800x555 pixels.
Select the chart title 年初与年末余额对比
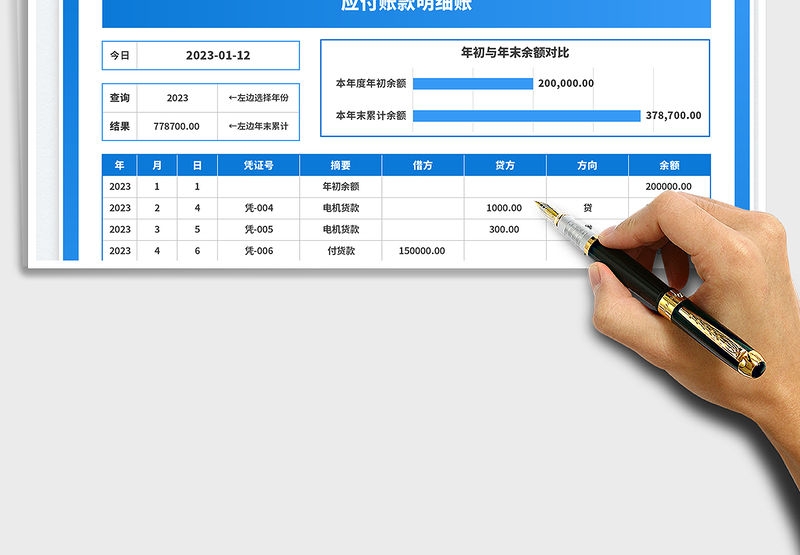(514, 52)
